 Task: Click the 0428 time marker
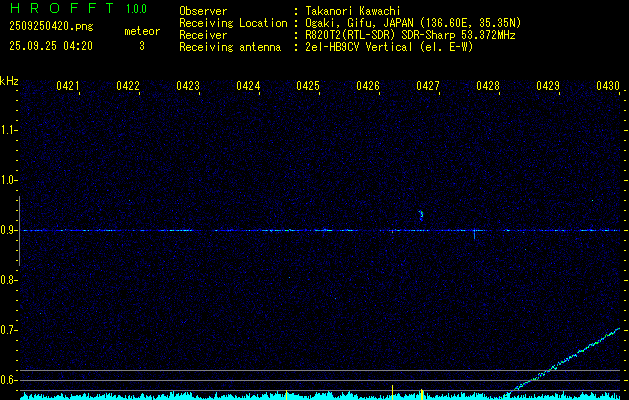[x=488, y=86]
